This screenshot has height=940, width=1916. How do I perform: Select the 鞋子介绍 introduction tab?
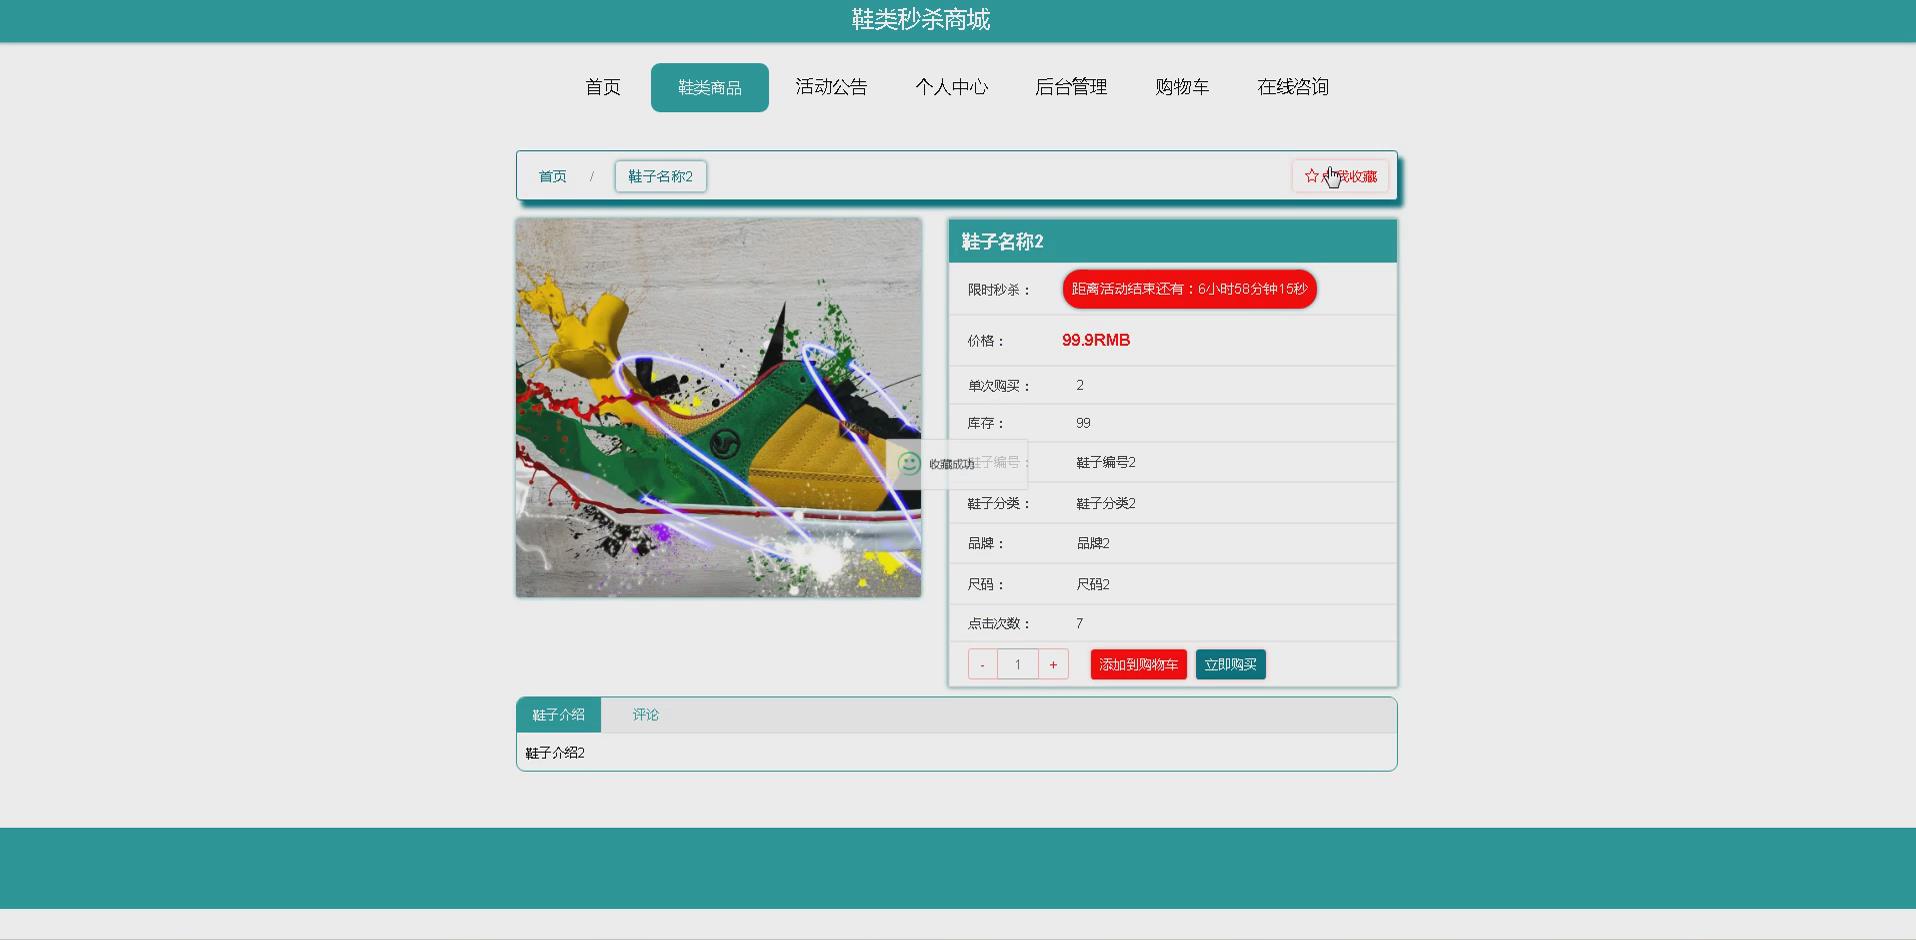point(557,714)
